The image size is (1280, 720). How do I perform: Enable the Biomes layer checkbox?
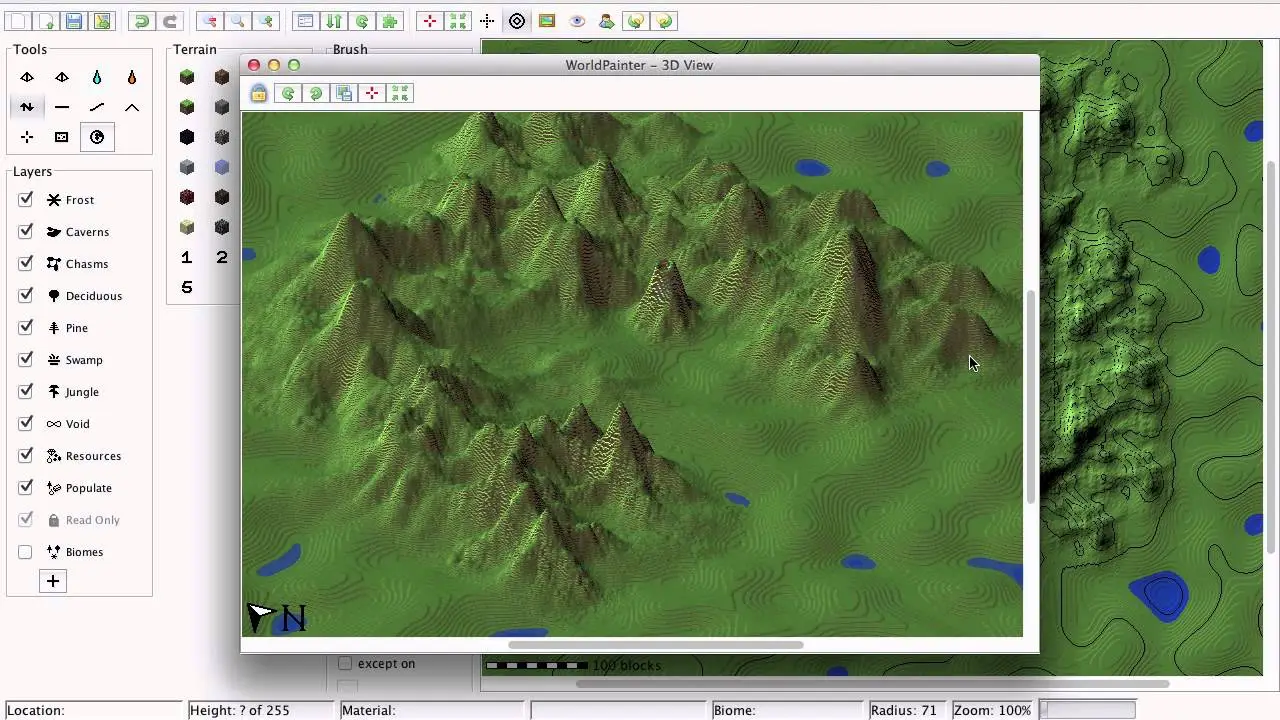[x=26, y=552]
